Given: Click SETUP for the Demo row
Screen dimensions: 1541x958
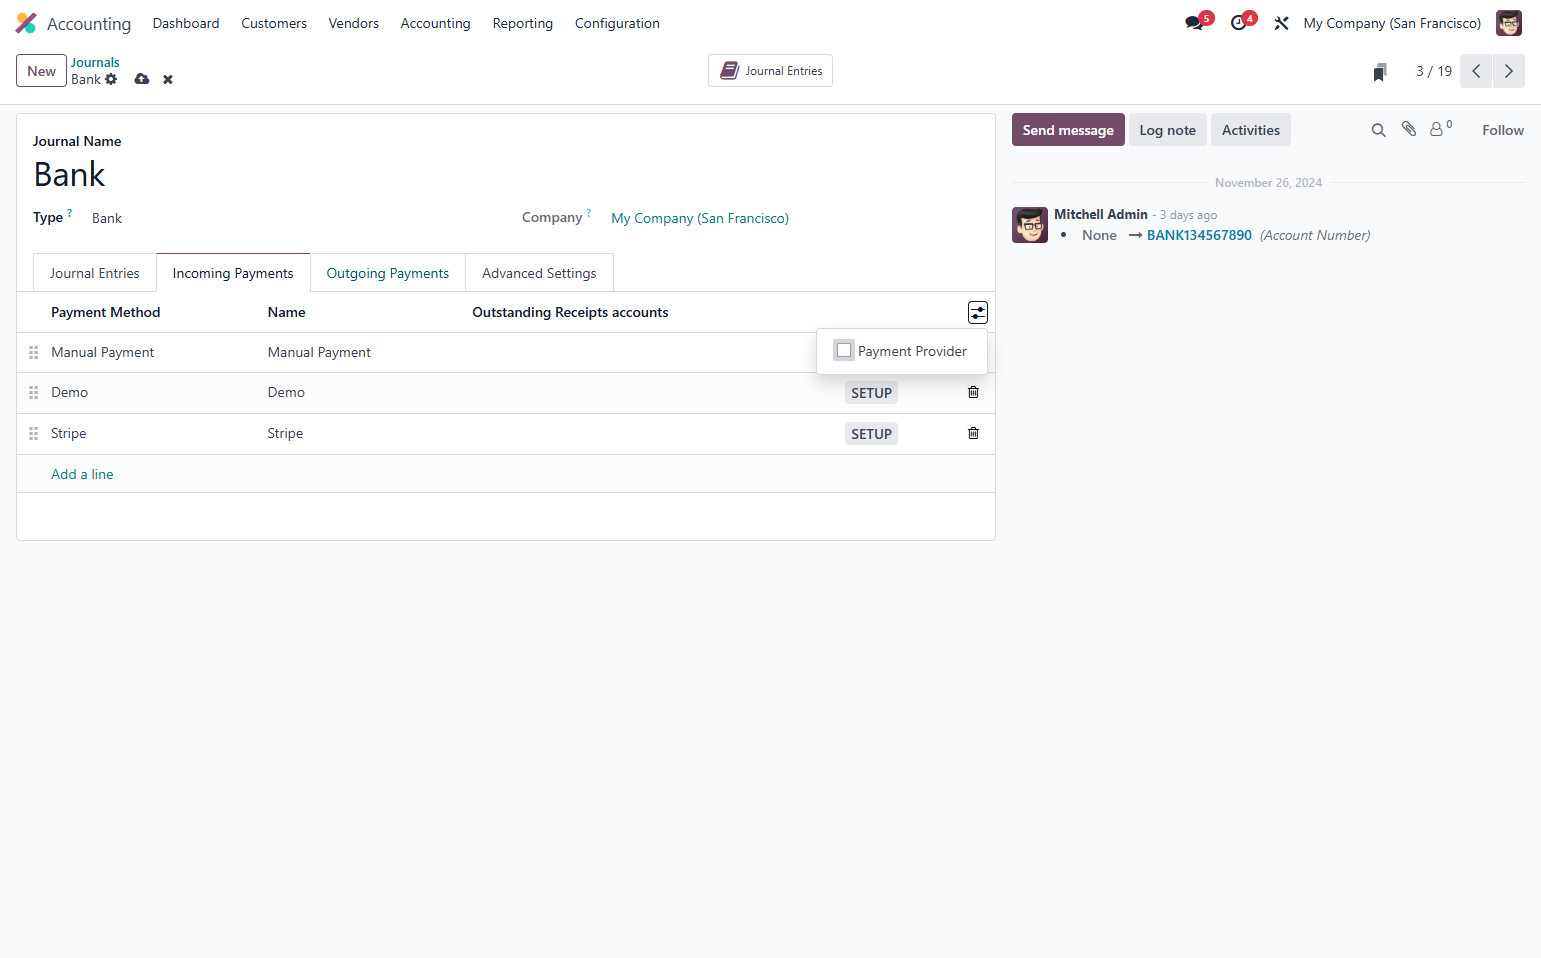Looking at the screenshot, I should click(871, 393).
